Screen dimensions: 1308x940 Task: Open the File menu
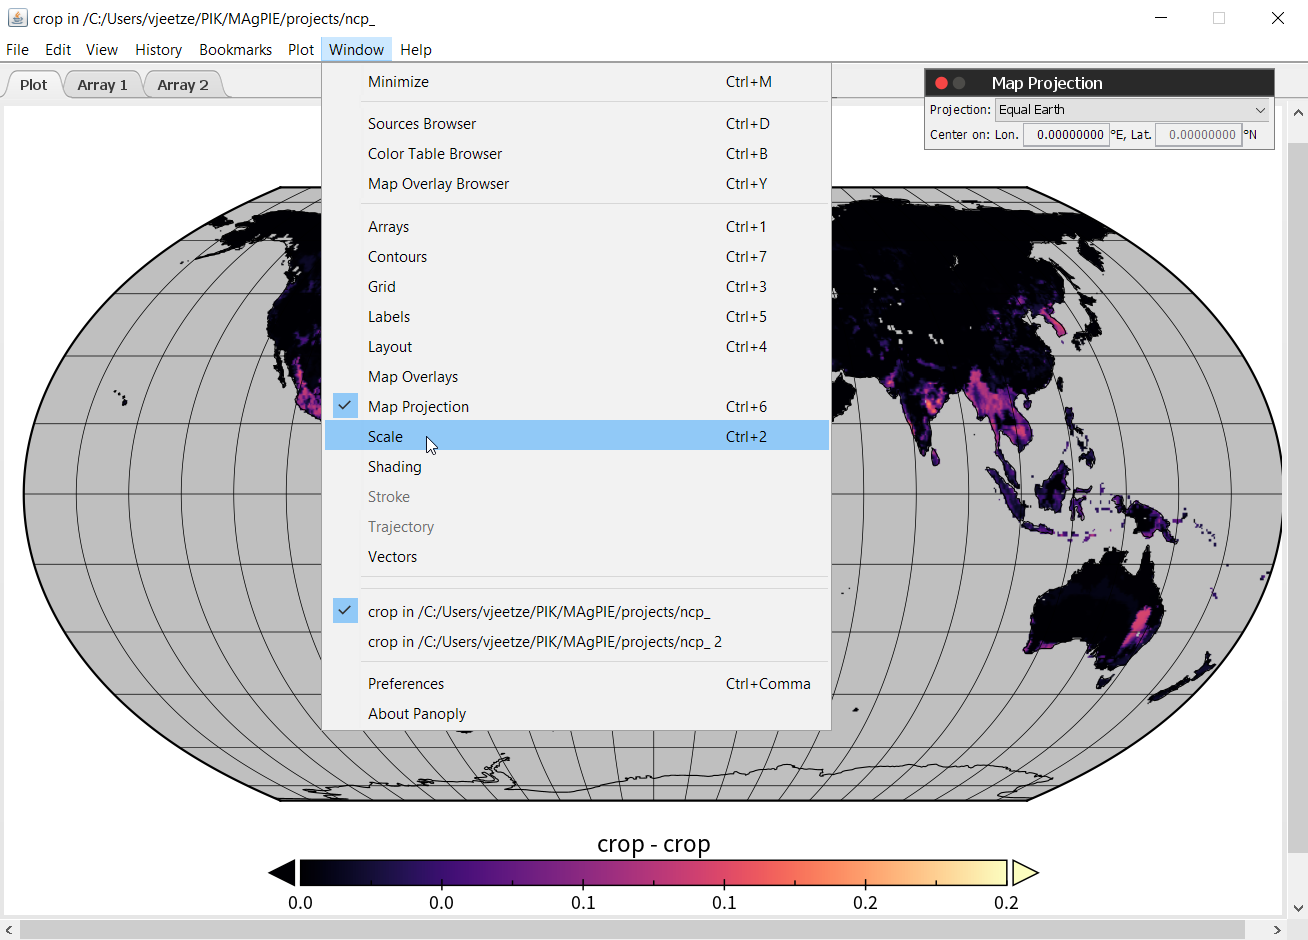(x=17, y=50)
